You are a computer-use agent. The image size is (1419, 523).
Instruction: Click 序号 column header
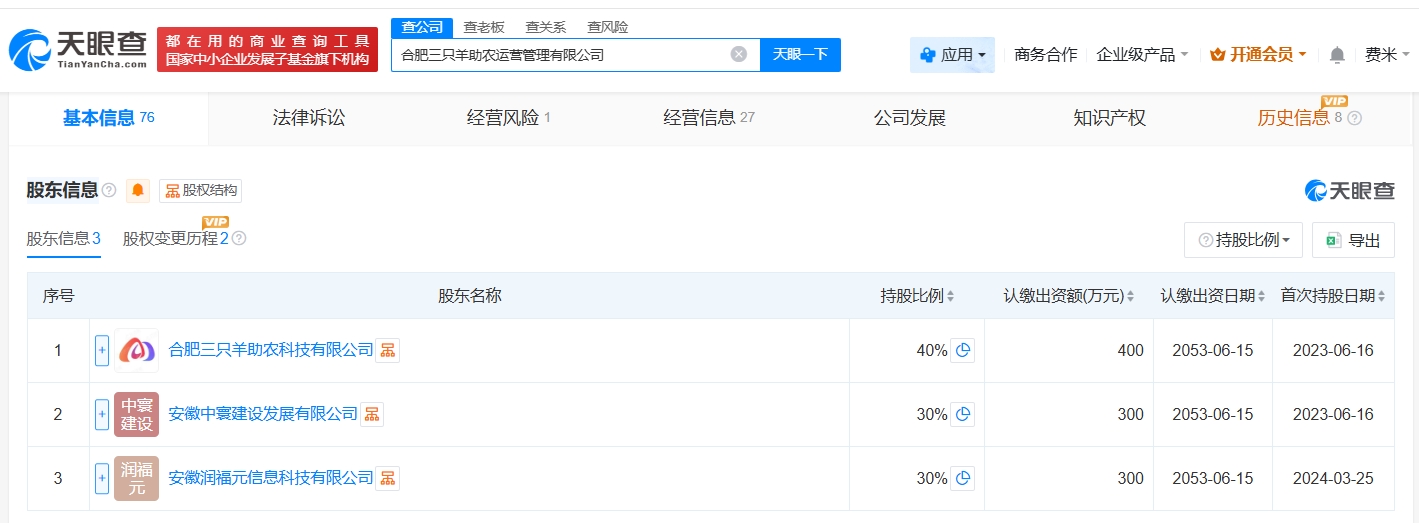(58, 296)
